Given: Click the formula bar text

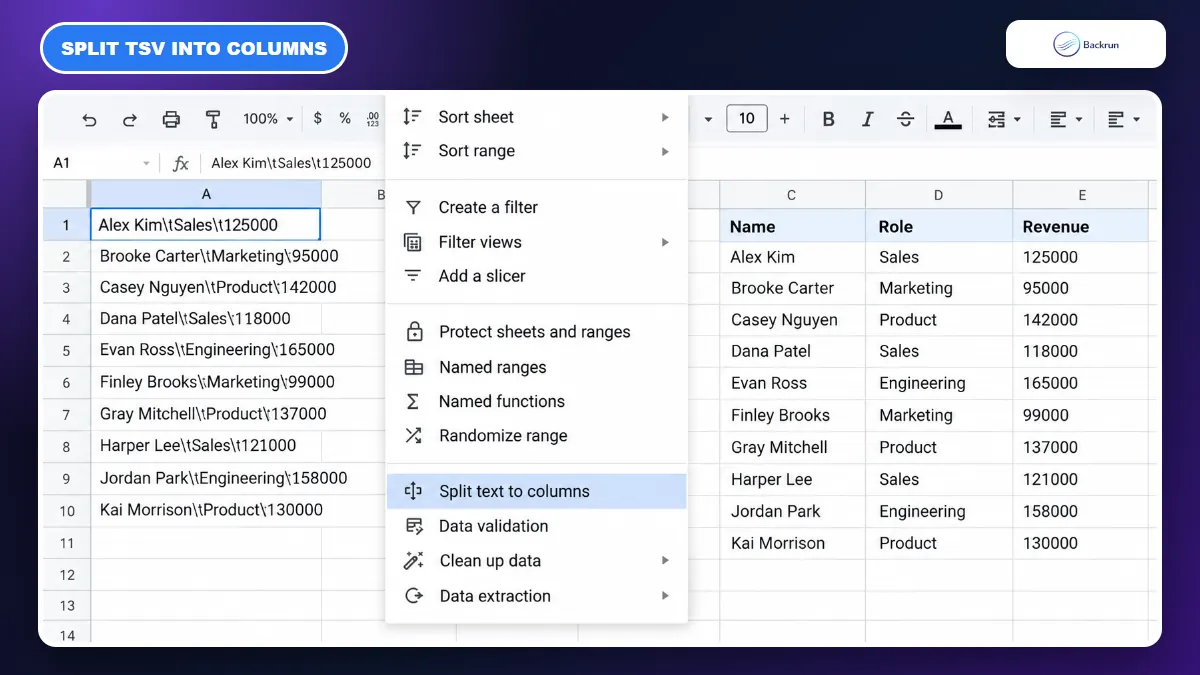Looking at the screenshot, I should point(291,163).
